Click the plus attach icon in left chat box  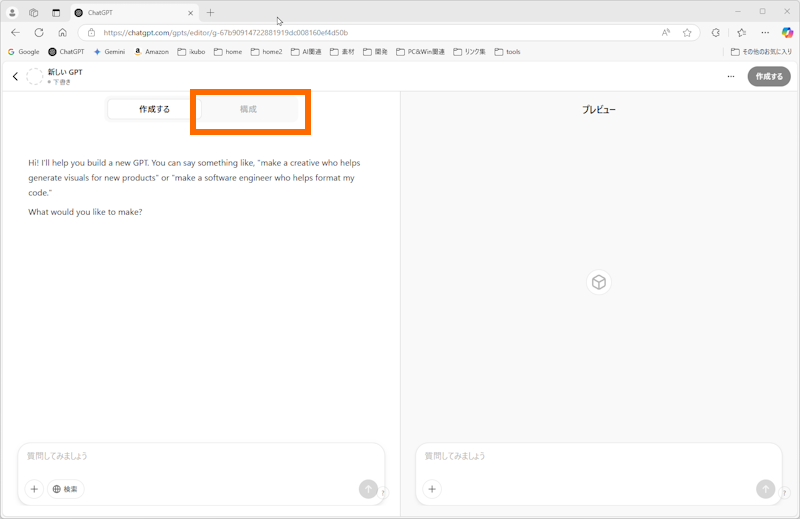tap(34, 489)
